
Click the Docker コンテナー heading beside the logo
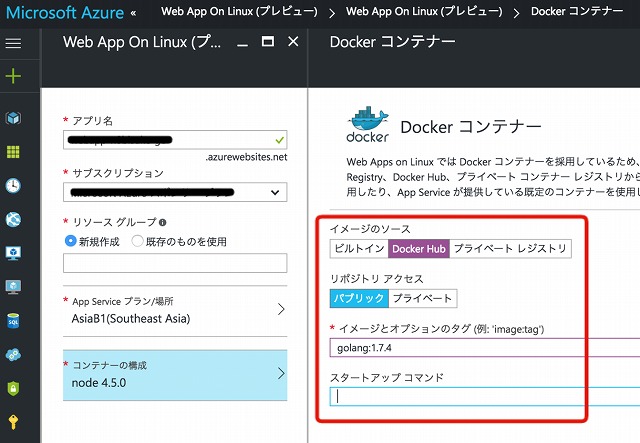click(x=471, y=127)
